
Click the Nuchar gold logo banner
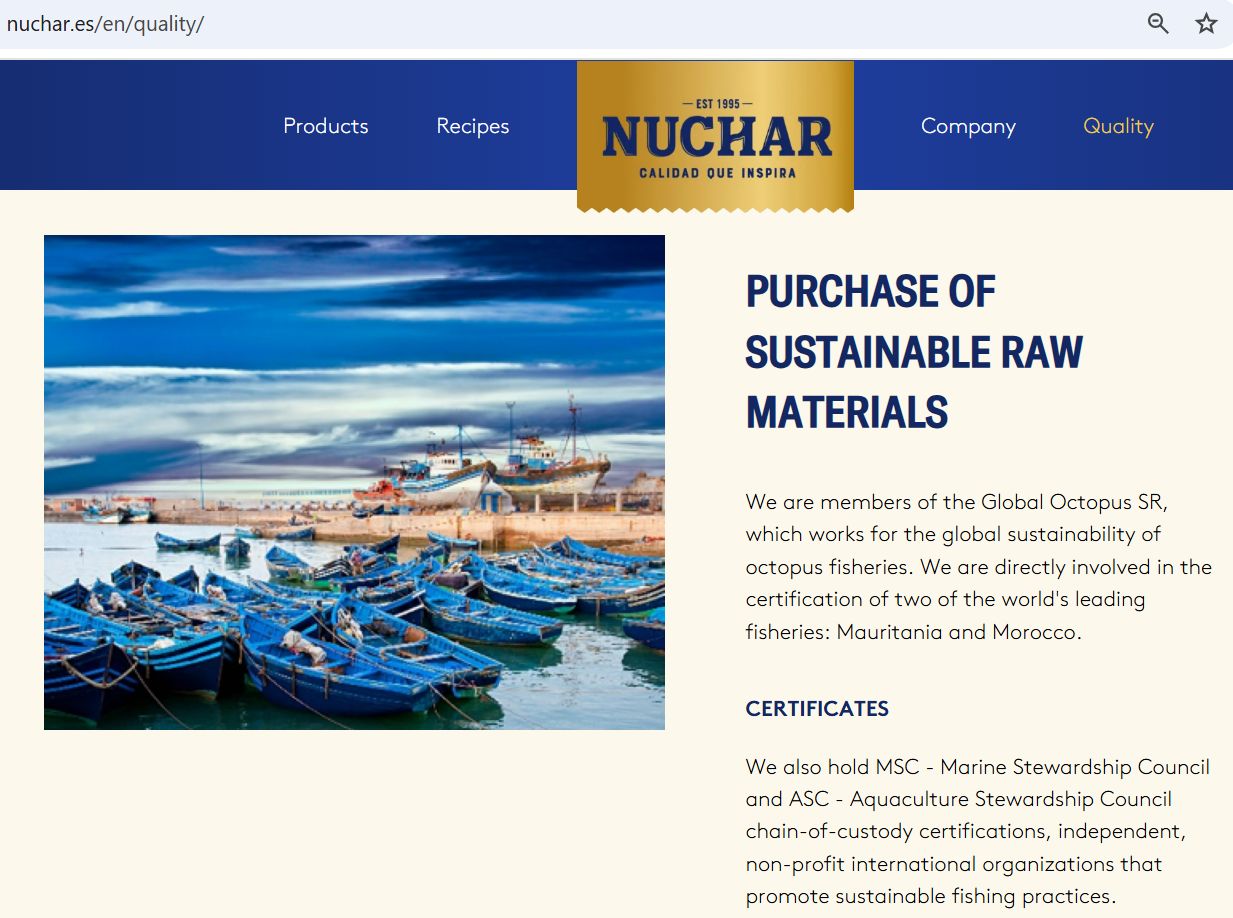[x=715, y=136]
